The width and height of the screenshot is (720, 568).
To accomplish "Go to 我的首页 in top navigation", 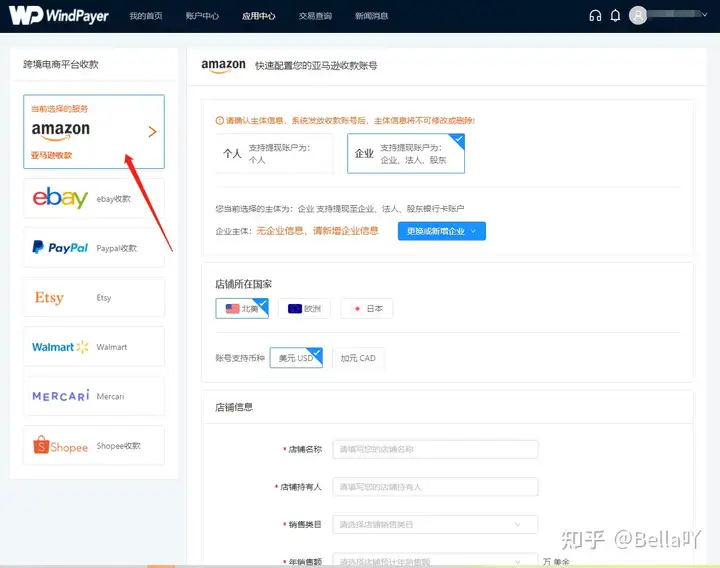I will pyautogui.click(x=146, y=16).
